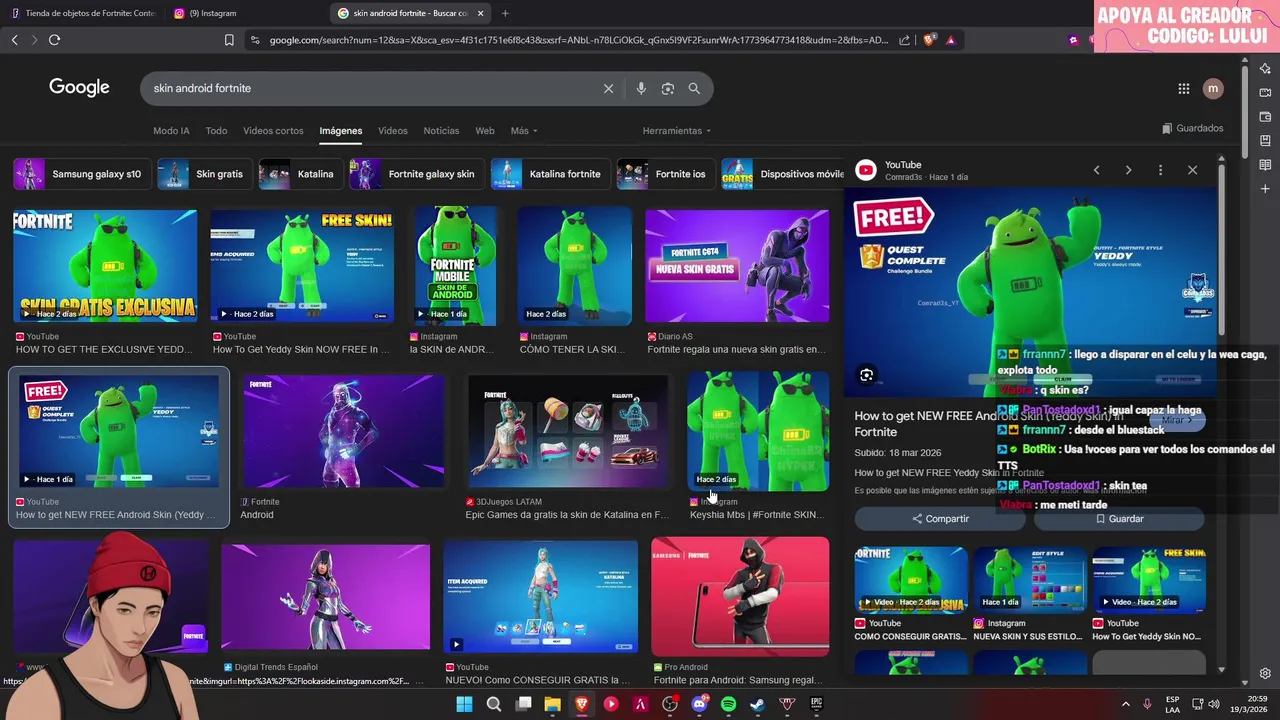Image resolution: width=1280 pixels, height=720 pixels.
Task: Reload the page with the refresh icon
Action: tap(54, 40)
